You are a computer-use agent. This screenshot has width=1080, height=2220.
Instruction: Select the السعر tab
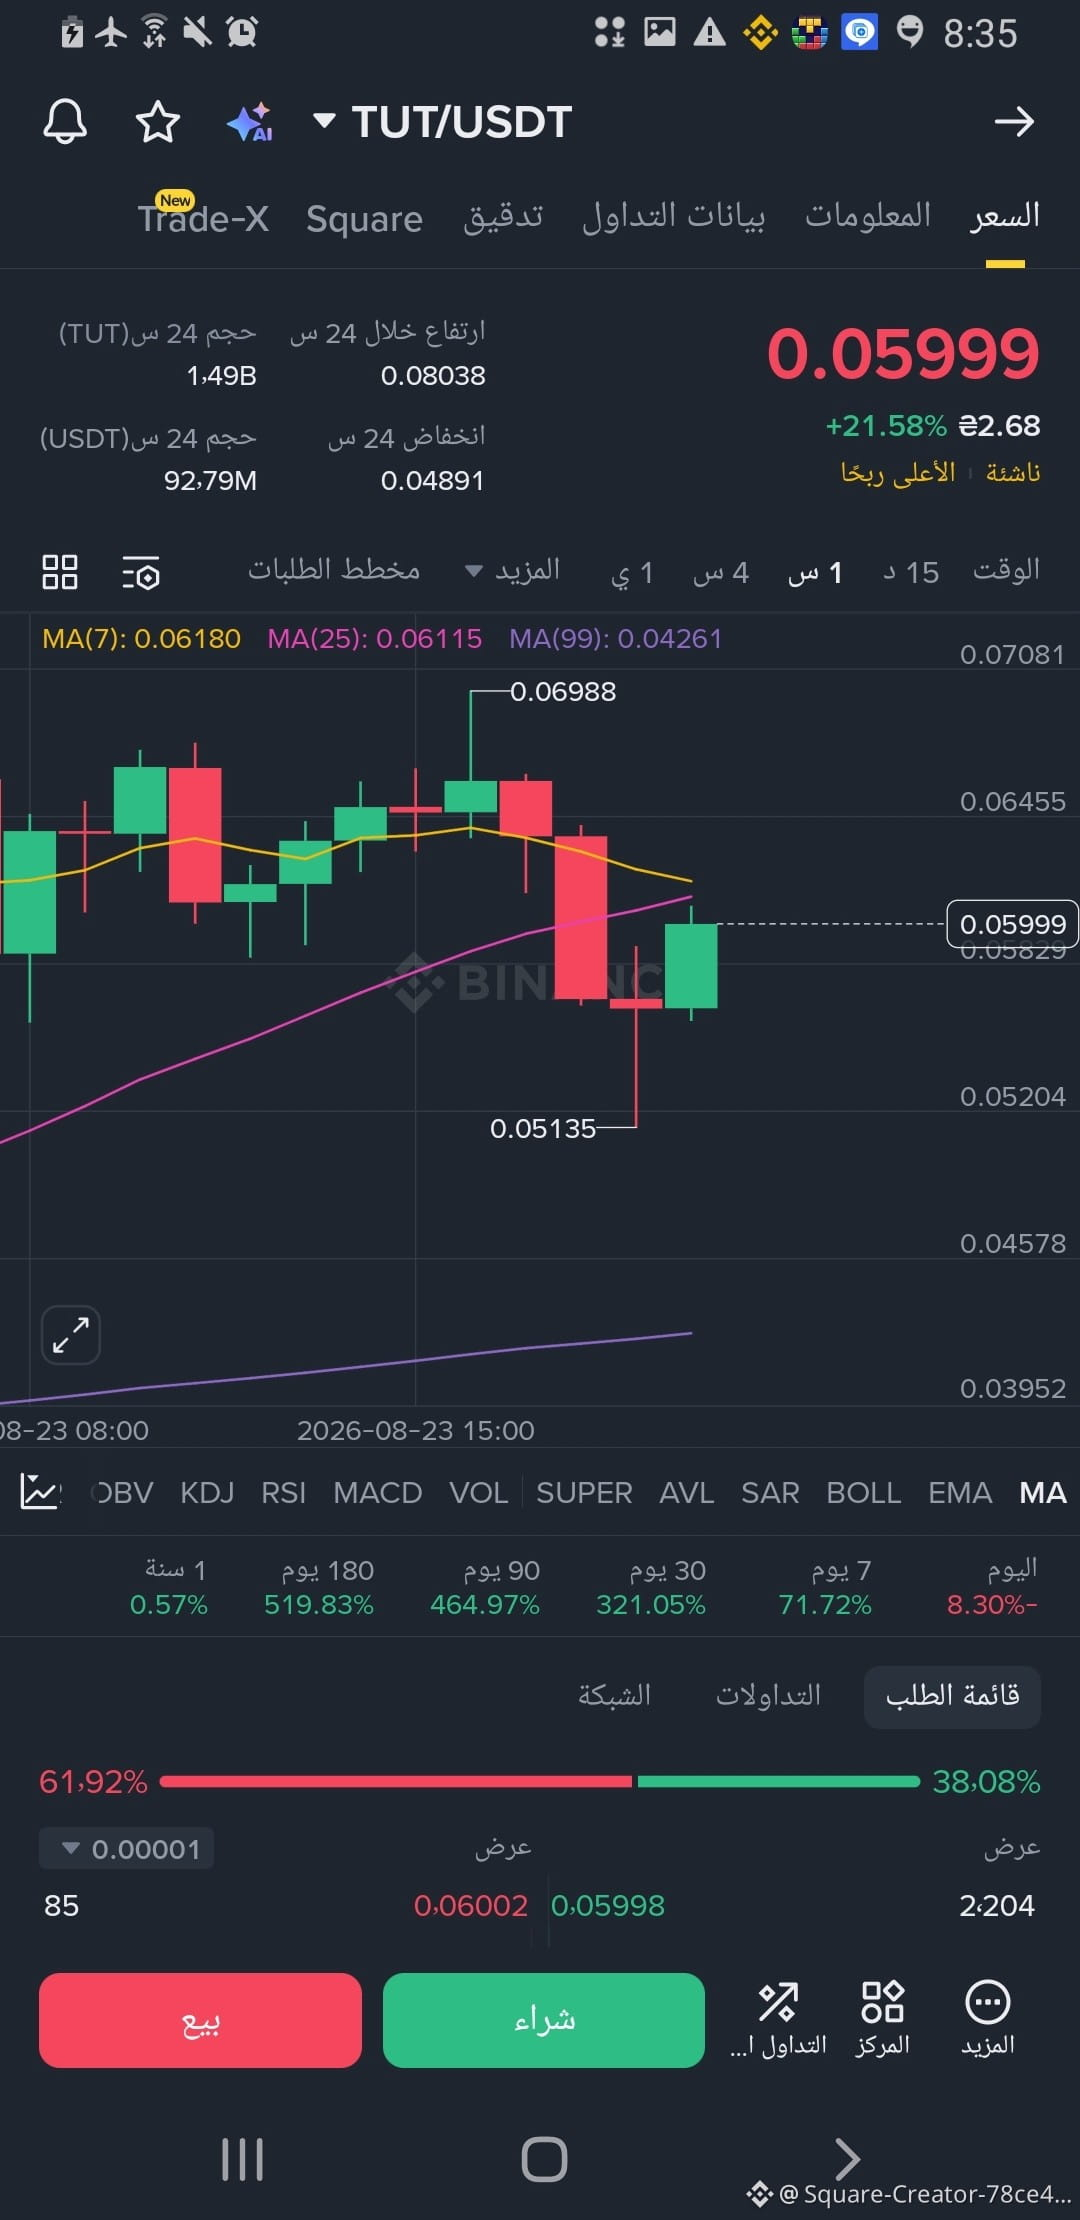1005,216
